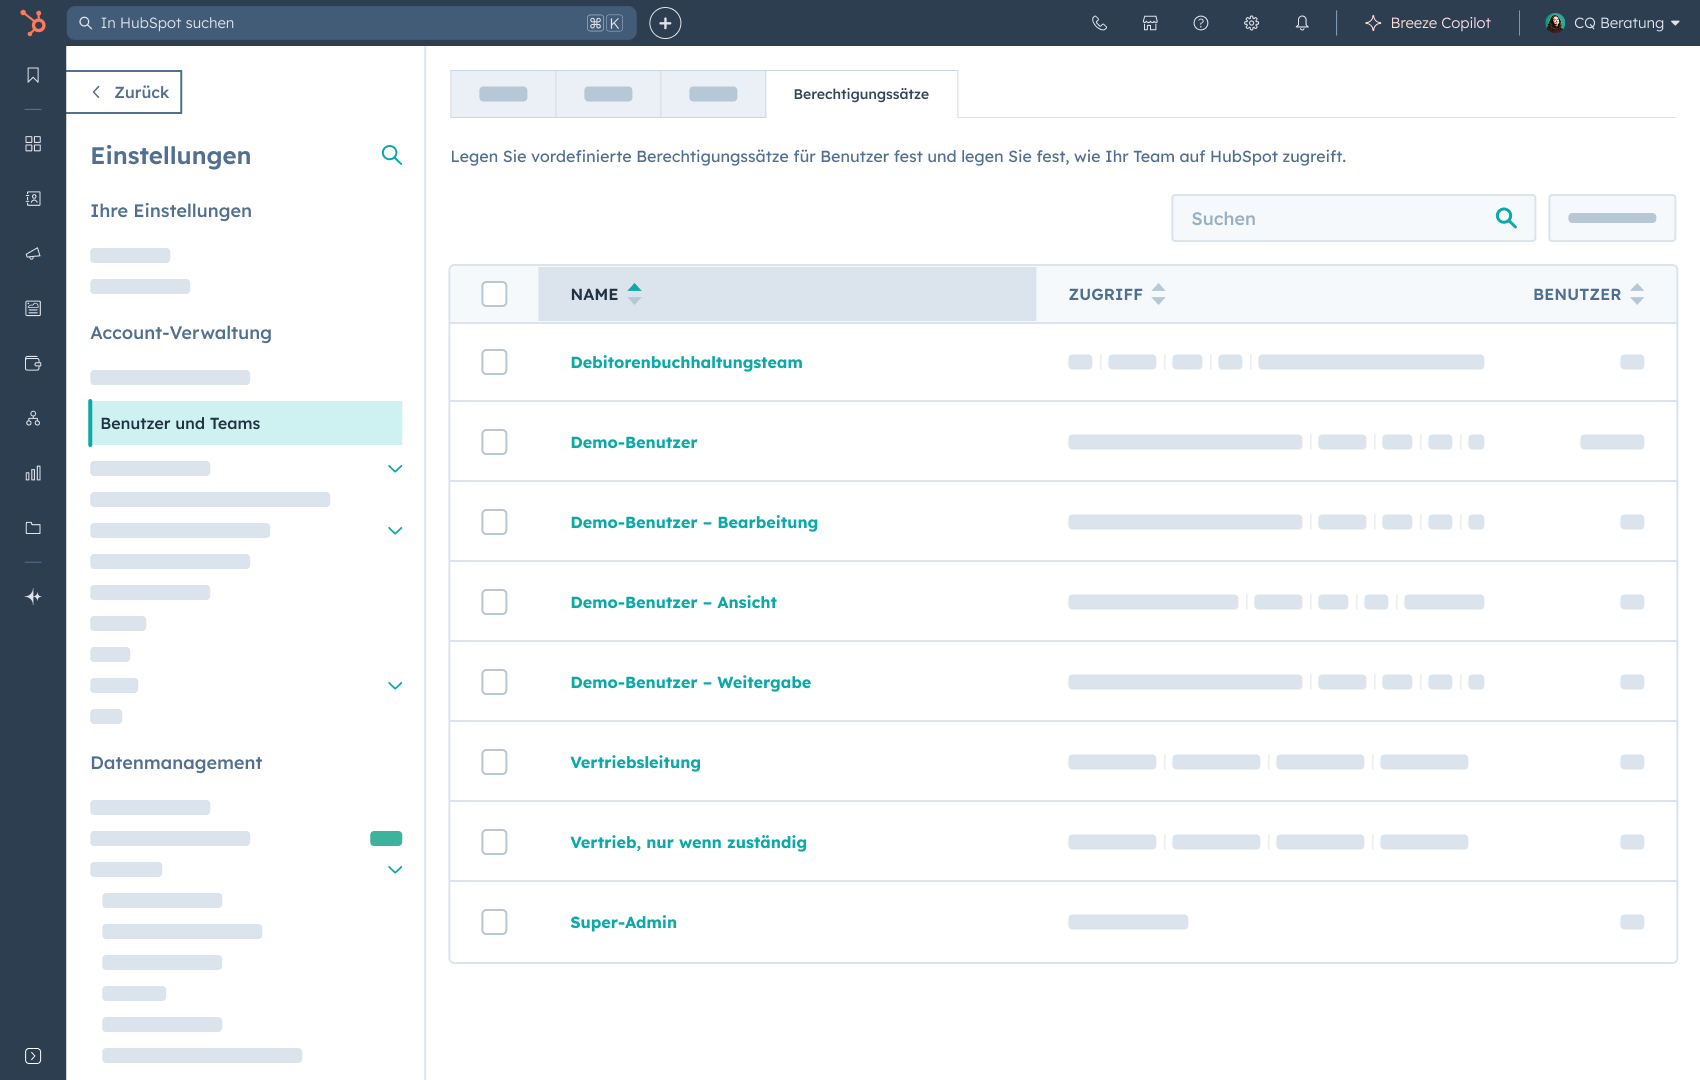Open the Demo-Benutzer – Weitergabe permission set

(x=690, y=682)
